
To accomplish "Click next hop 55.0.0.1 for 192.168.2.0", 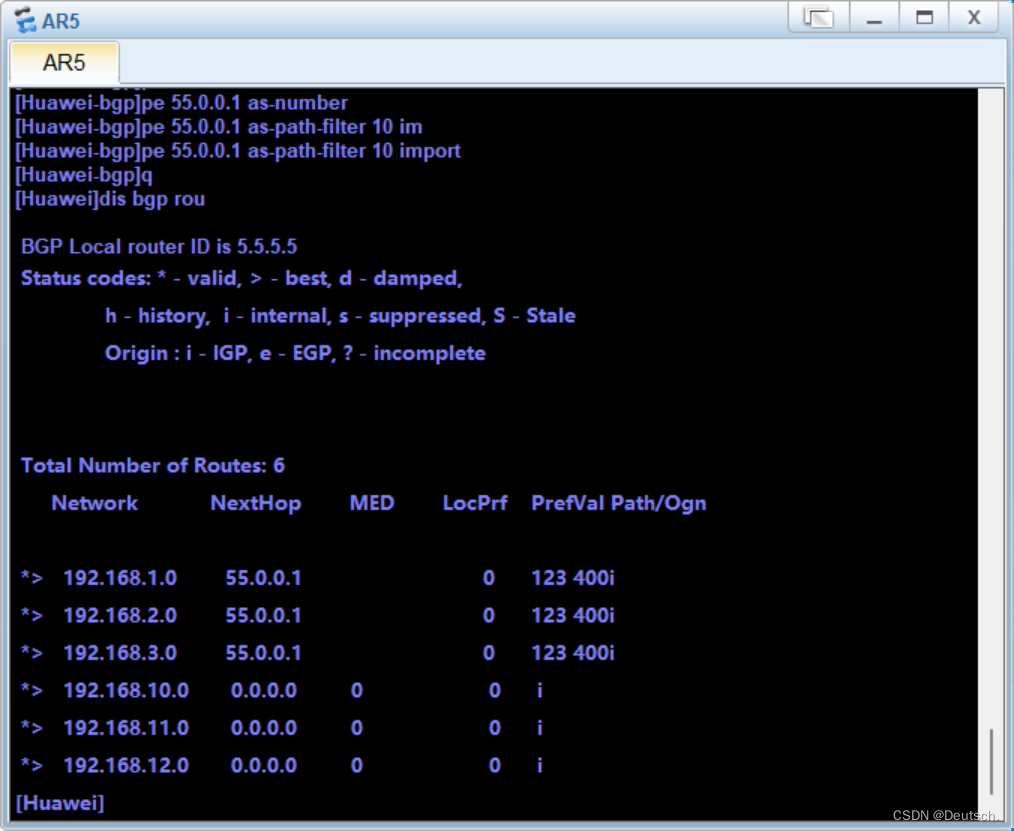I will coord(263,615).
